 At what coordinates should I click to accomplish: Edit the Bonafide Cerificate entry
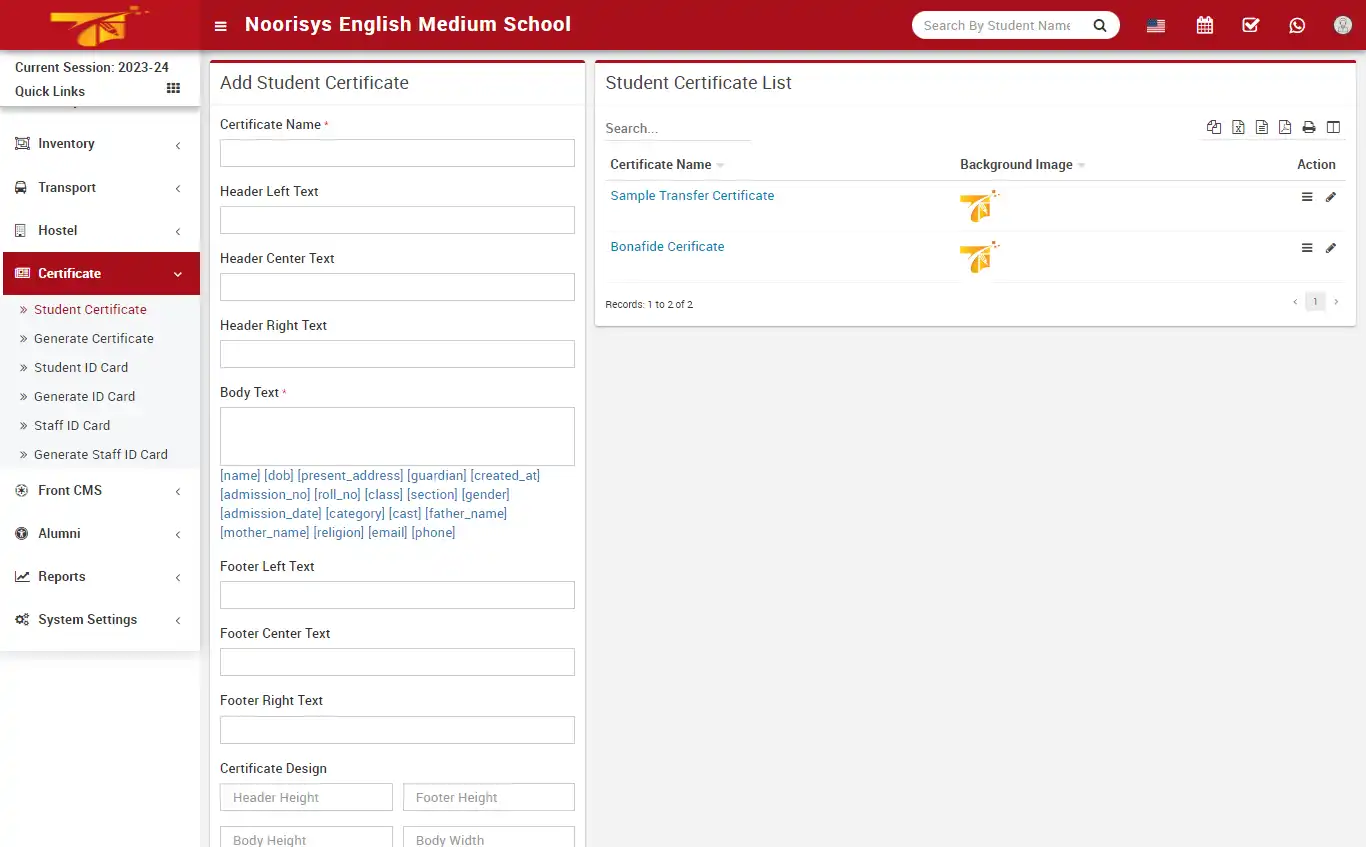point(1331,247)
